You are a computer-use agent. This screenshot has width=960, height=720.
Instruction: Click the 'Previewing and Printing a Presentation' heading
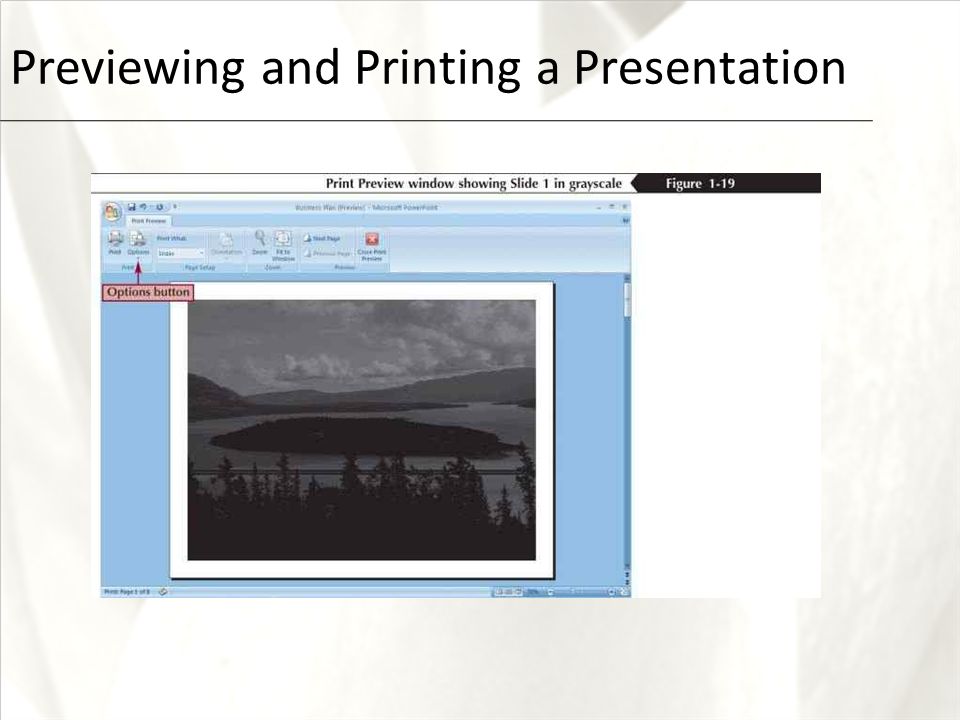coord(429,67)
